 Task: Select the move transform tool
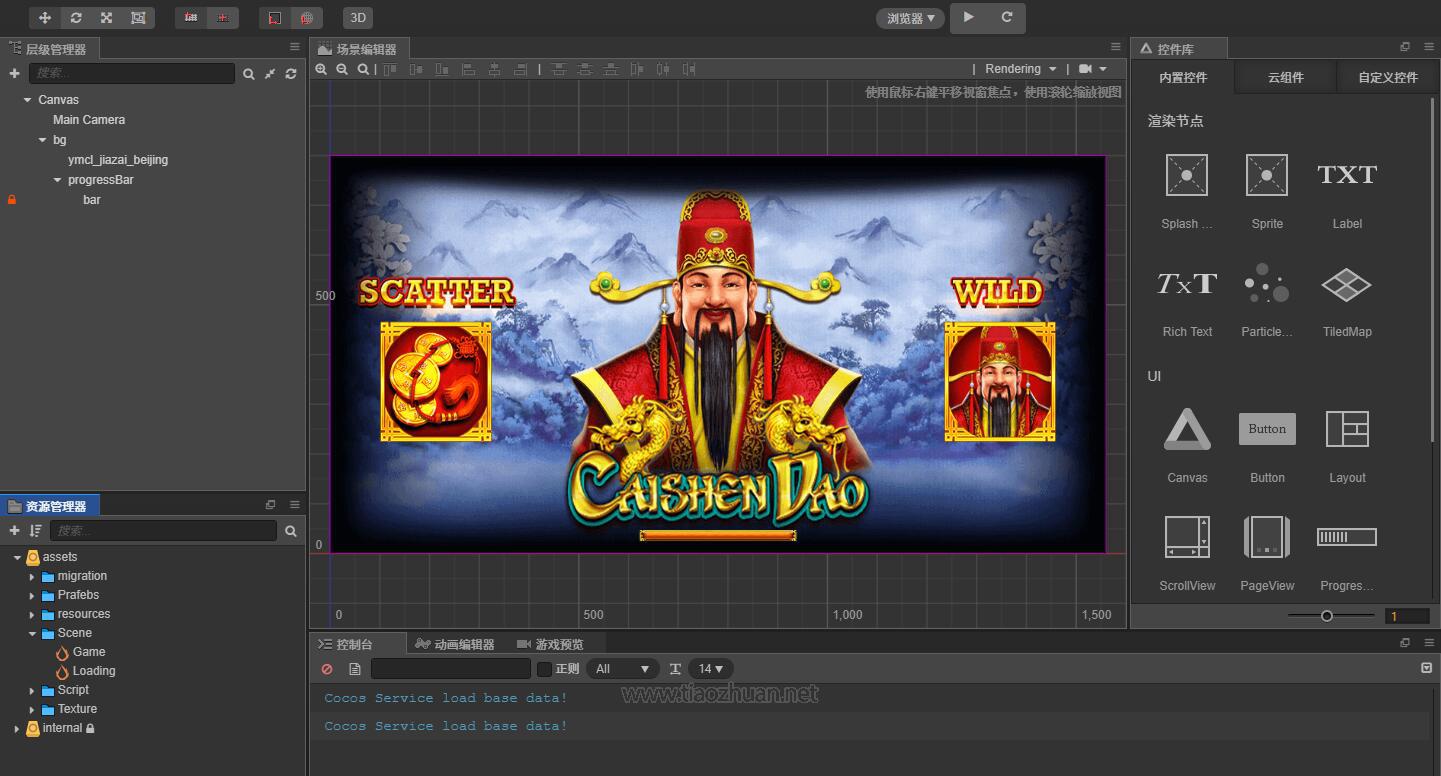(x=45, y=18)
